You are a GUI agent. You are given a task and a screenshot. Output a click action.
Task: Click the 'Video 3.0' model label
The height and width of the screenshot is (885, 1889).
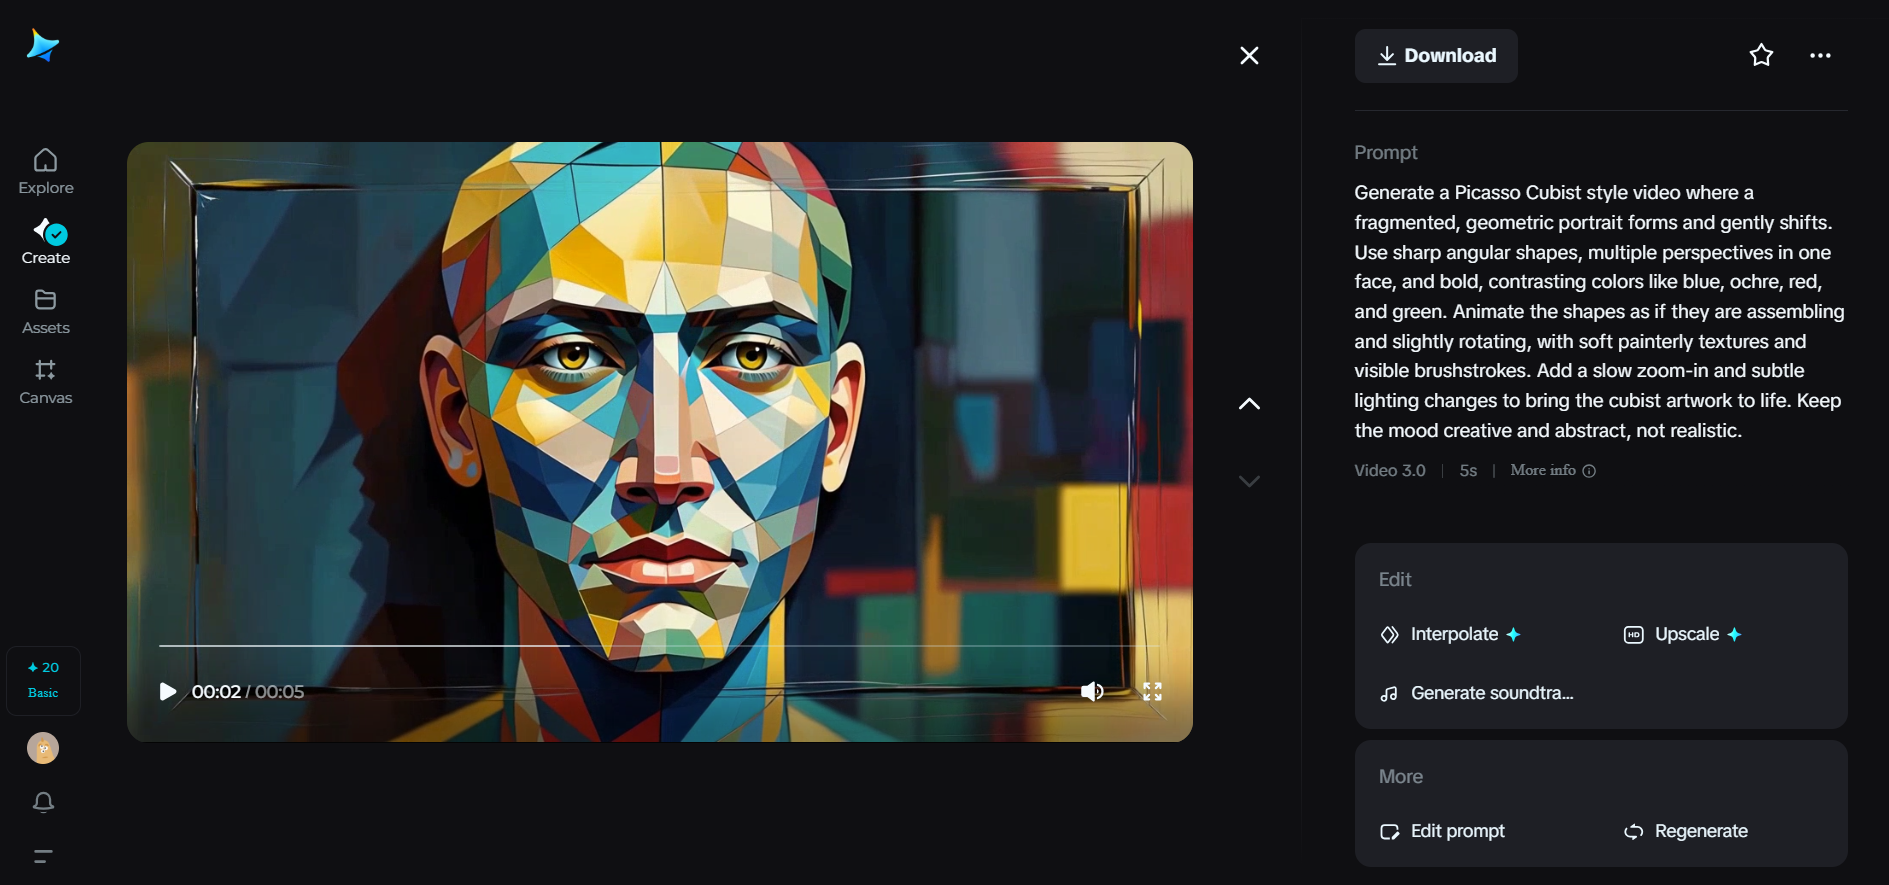pyautogui.click(x=1390, y=470)
